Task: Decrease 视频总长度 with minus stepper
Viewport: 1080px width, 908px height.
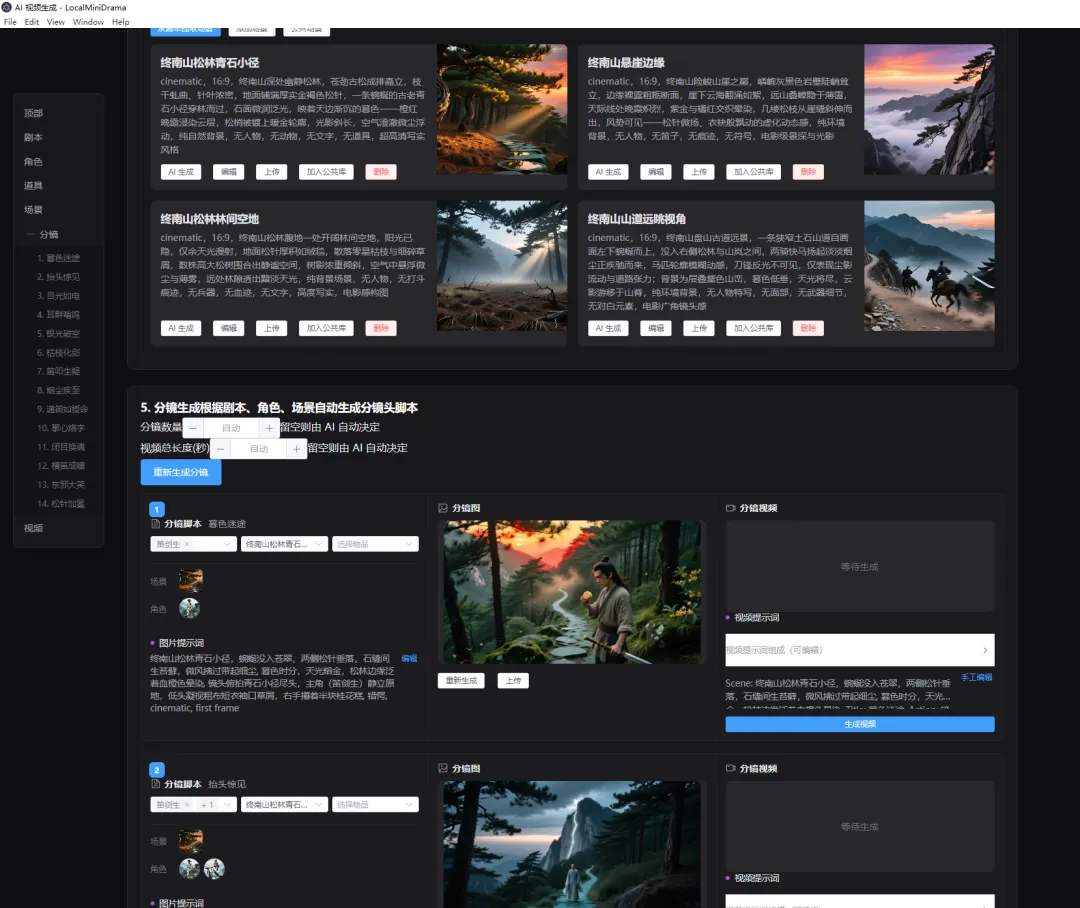Action: (220, 448)
